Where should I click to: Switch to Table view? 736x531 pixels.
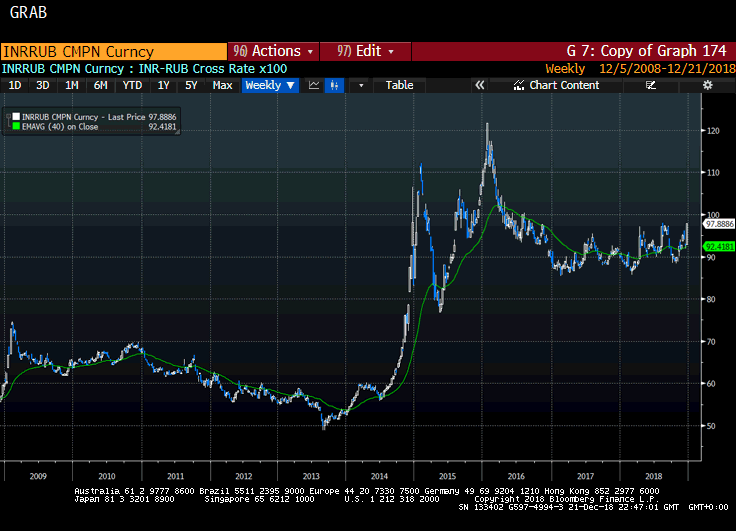[x=399, y=86]
